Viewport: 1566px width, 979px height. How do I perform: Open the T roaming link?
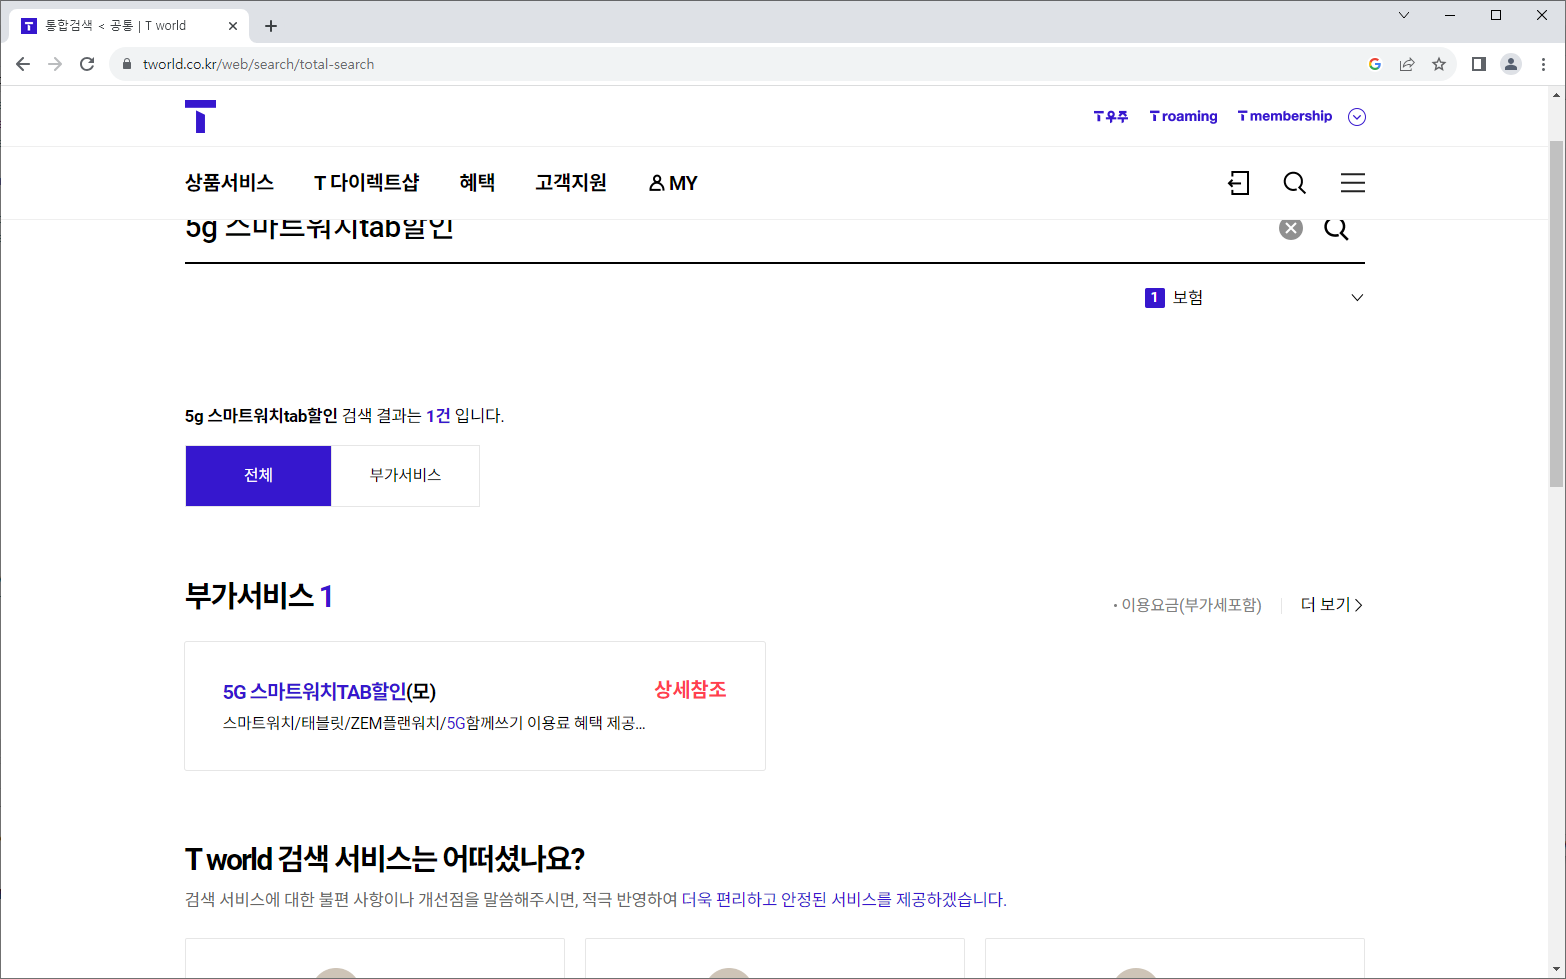coord(1184,117)
